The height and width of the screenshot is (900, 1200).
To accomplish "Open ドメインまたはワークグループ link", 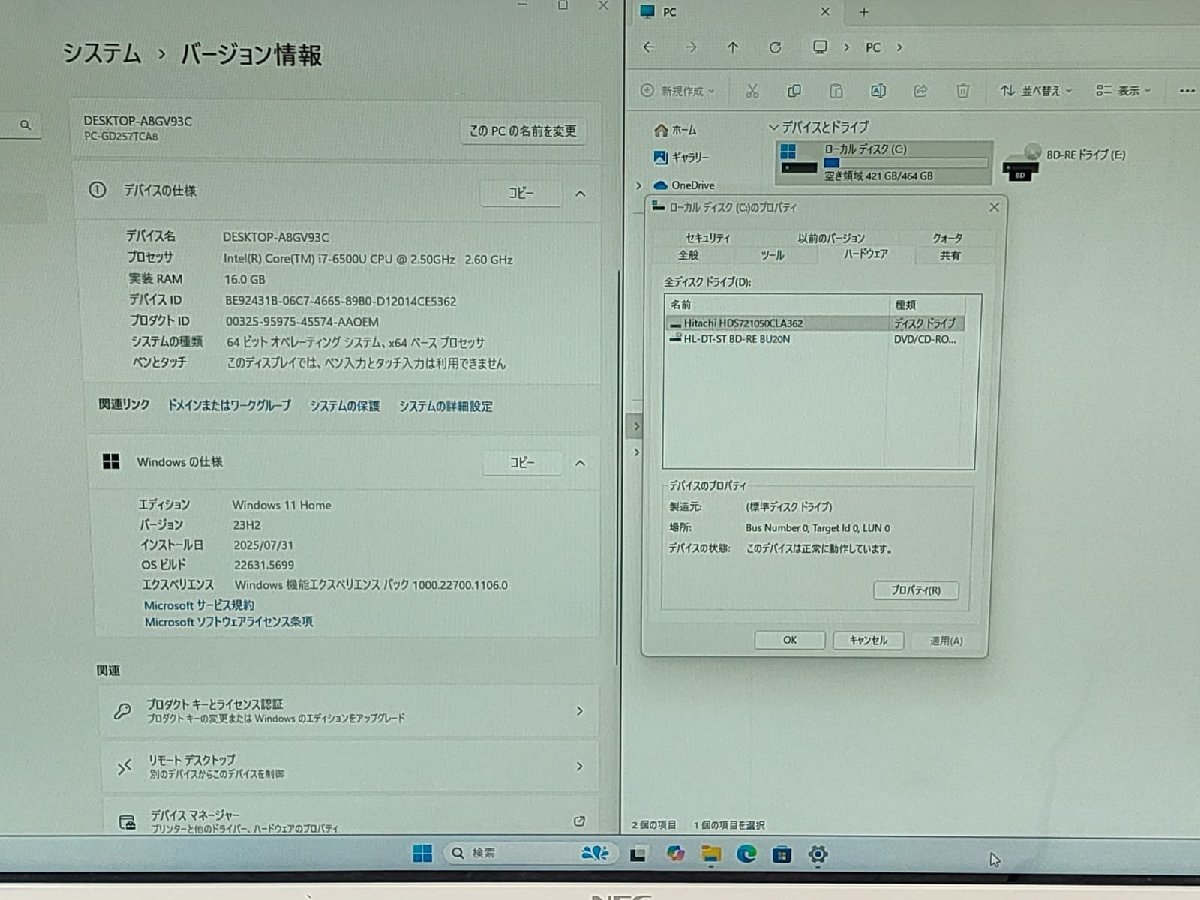I will [x=229, y=406].
